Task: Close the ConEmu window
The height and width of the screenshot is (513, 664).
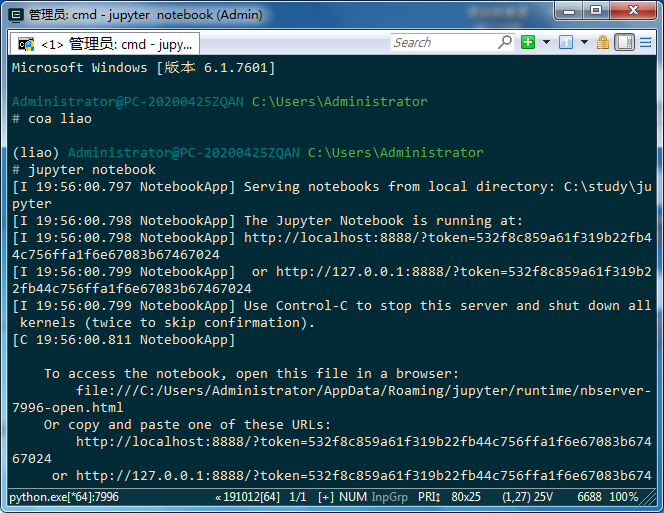Action: pos(633,11)
